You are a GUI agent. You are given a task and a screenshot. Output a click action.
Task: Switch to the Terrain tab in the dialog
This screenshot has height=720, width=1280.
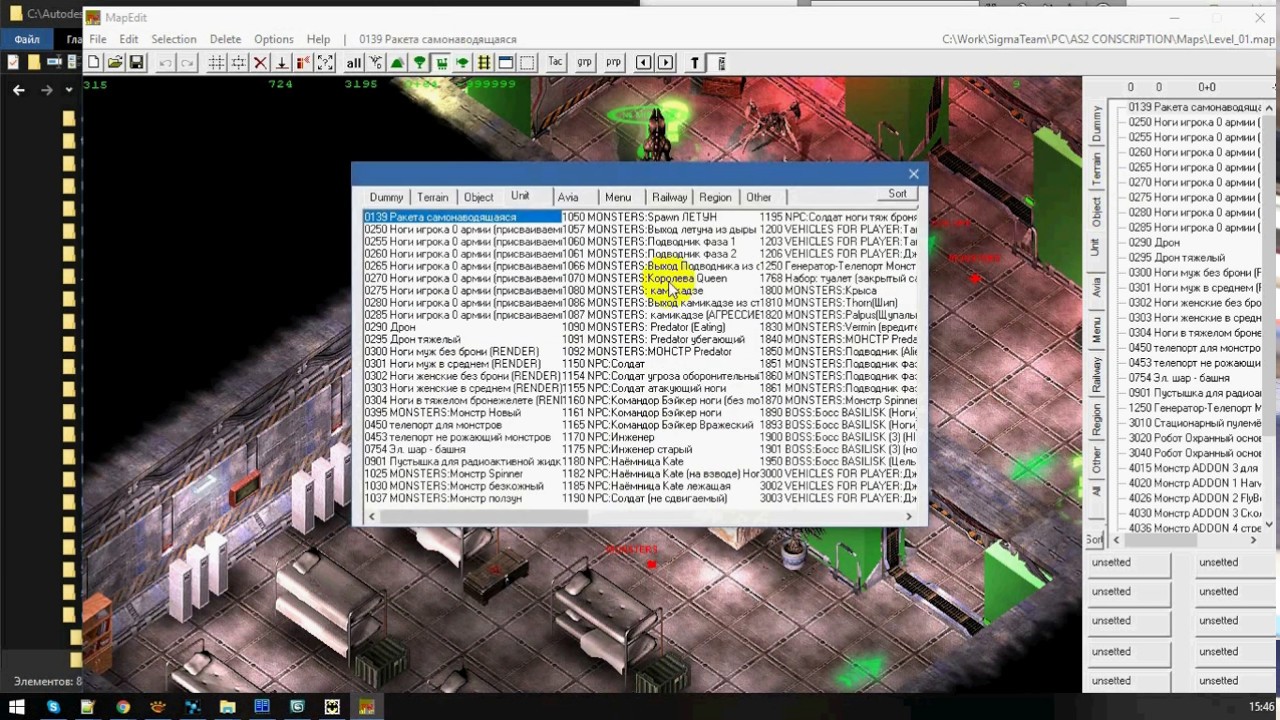click(x=432, y=197)
